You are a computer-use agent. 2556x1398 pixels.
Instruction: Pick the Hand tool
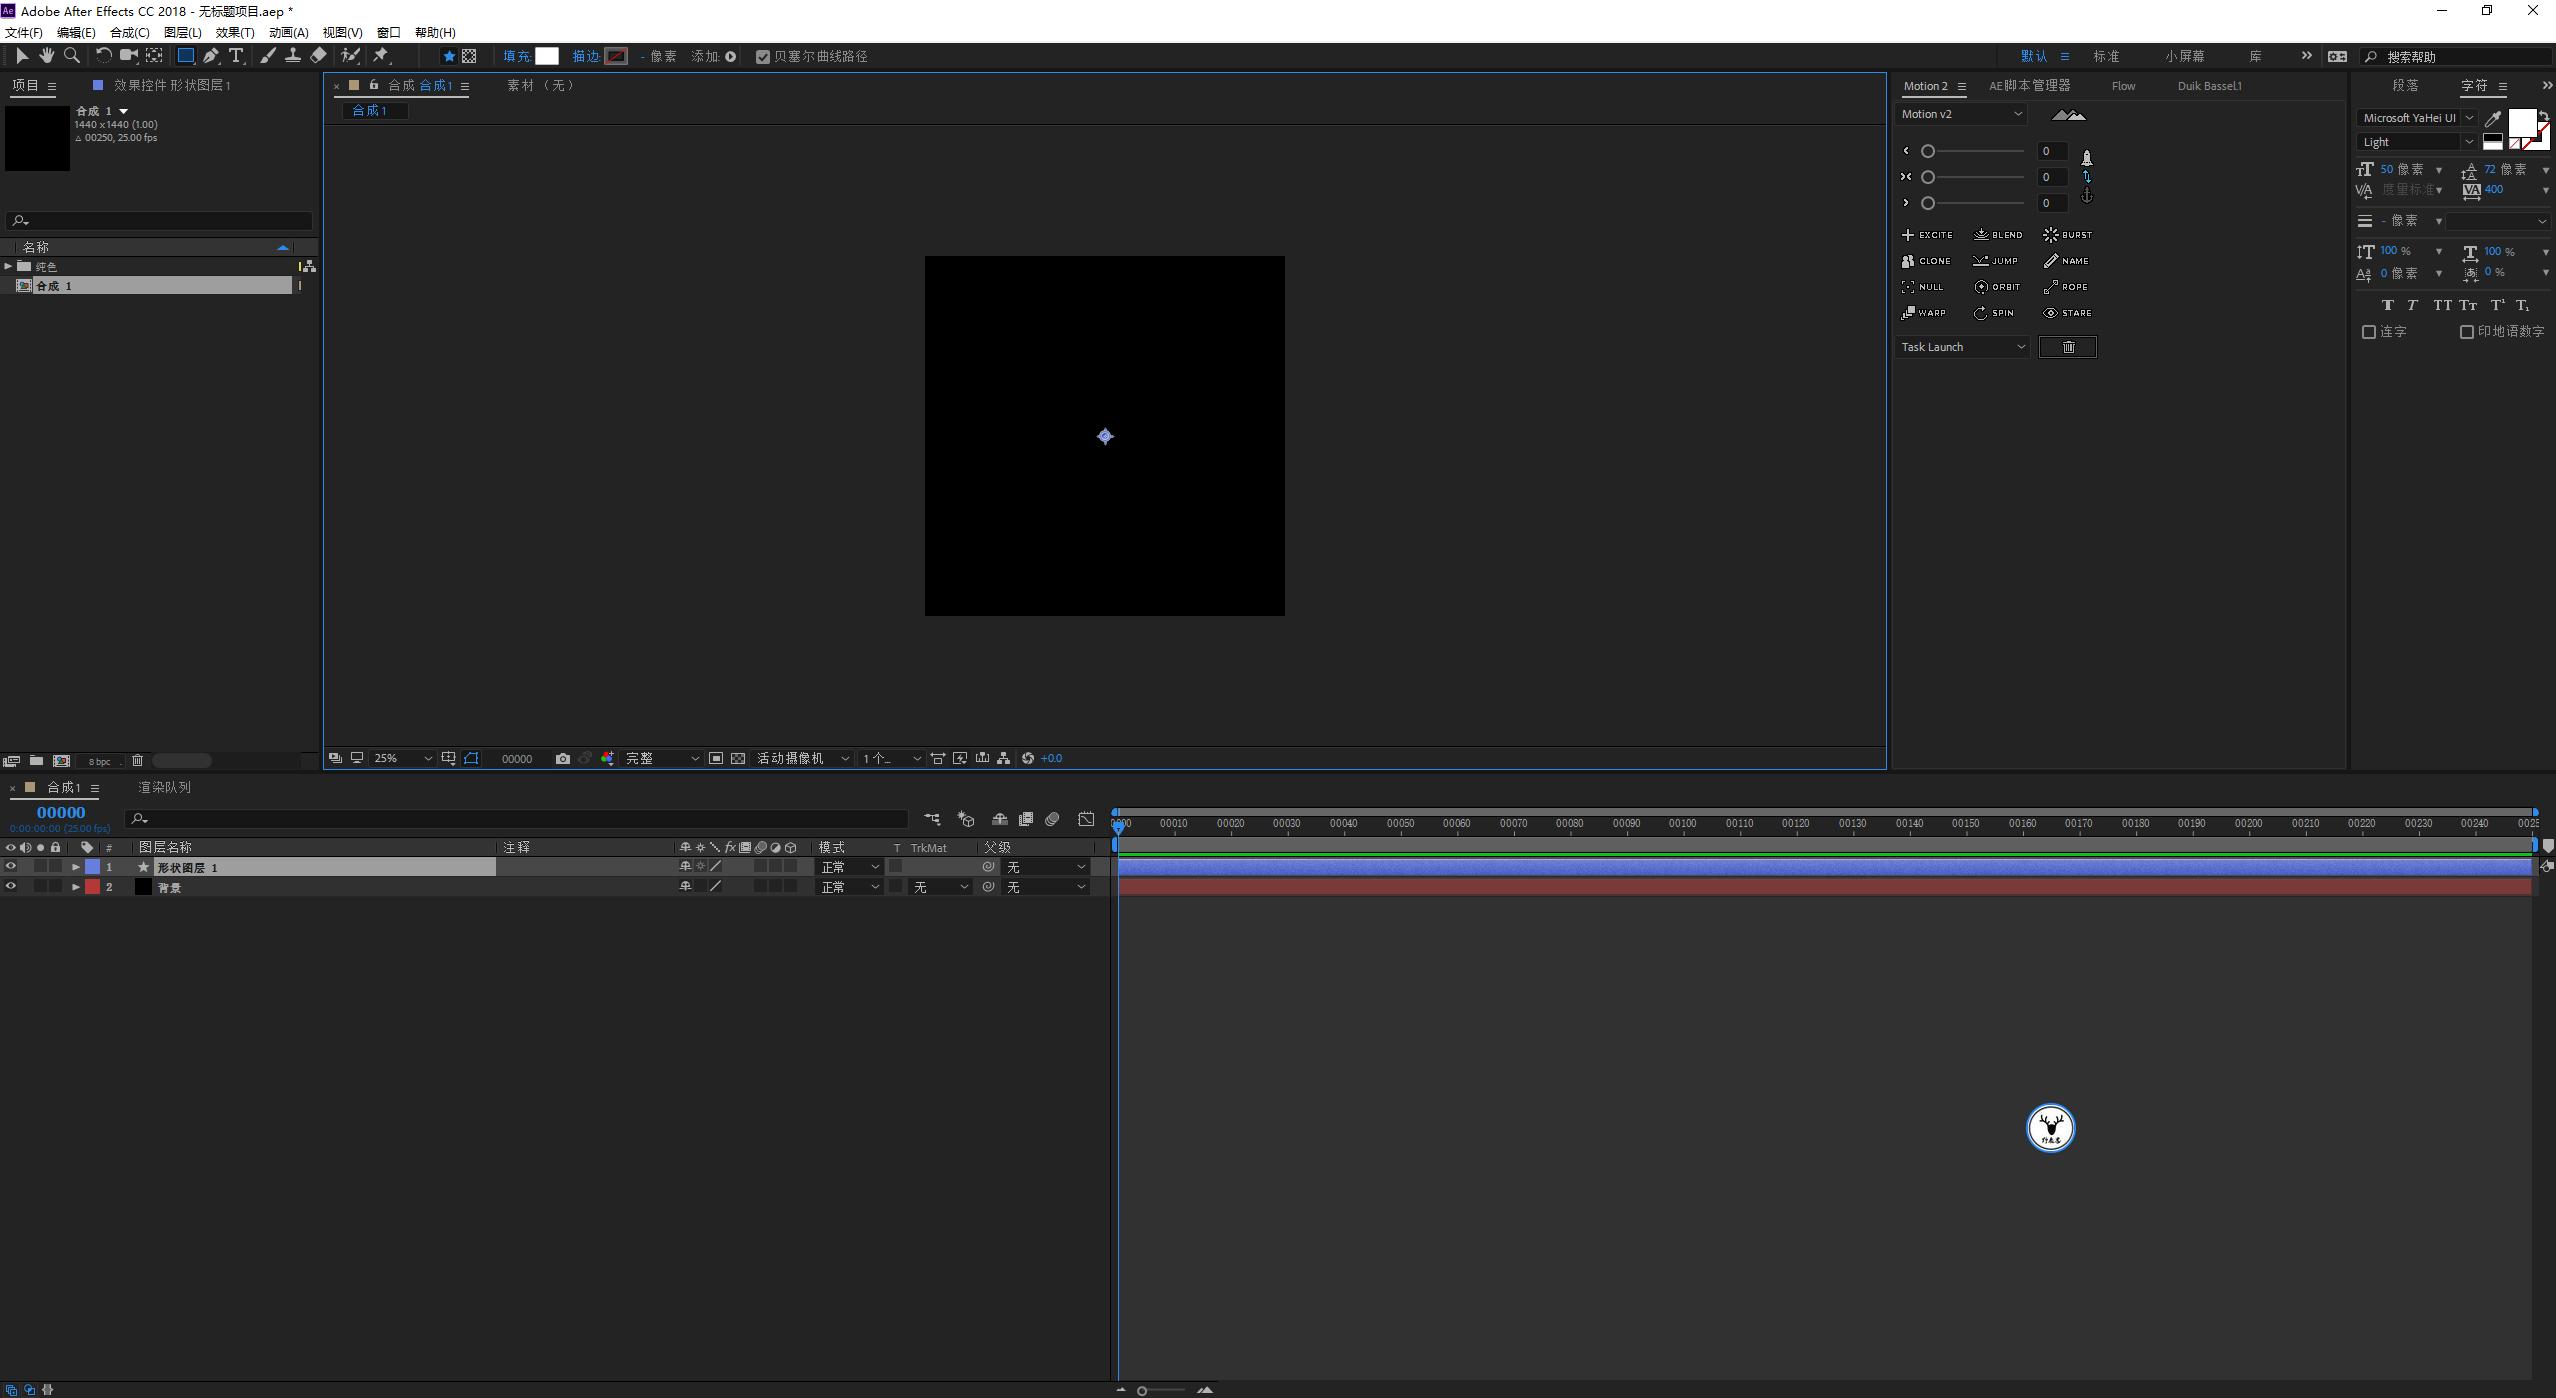(46, 56)
